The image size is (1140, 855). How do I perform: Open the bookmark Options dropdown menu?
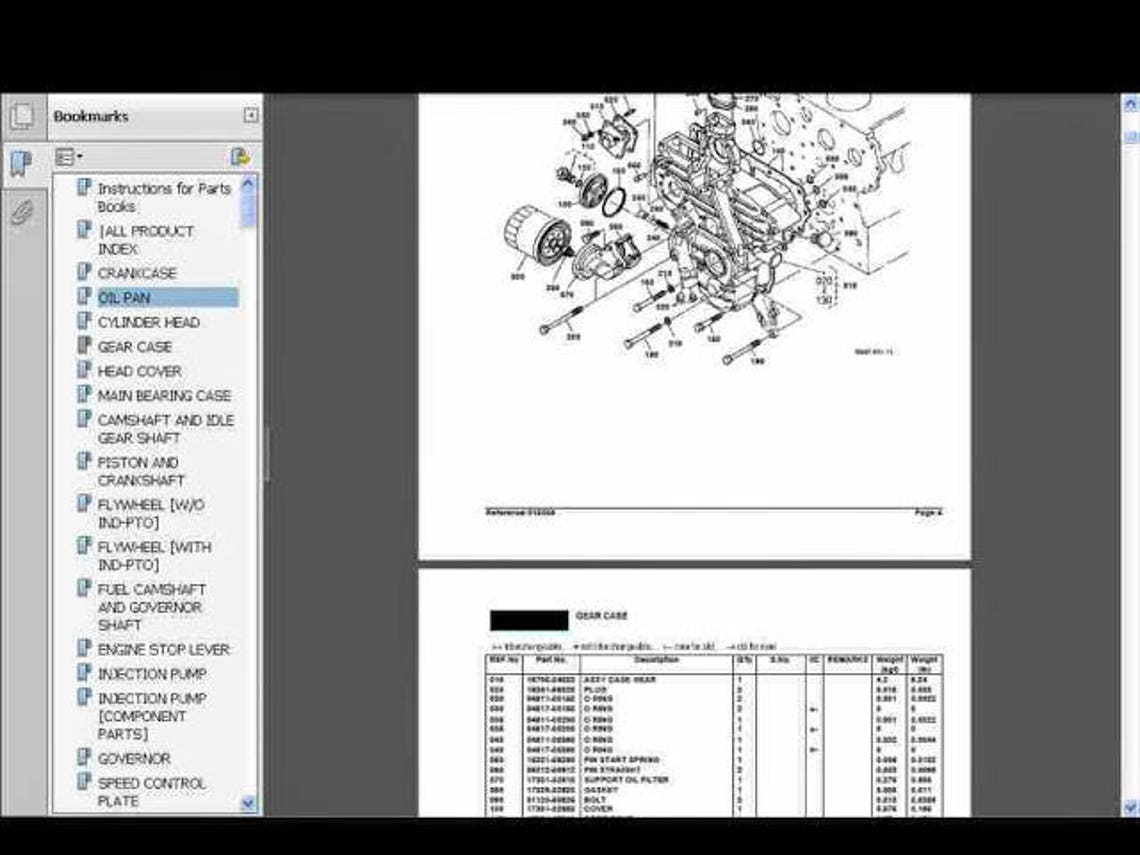(x=68, y=156)
